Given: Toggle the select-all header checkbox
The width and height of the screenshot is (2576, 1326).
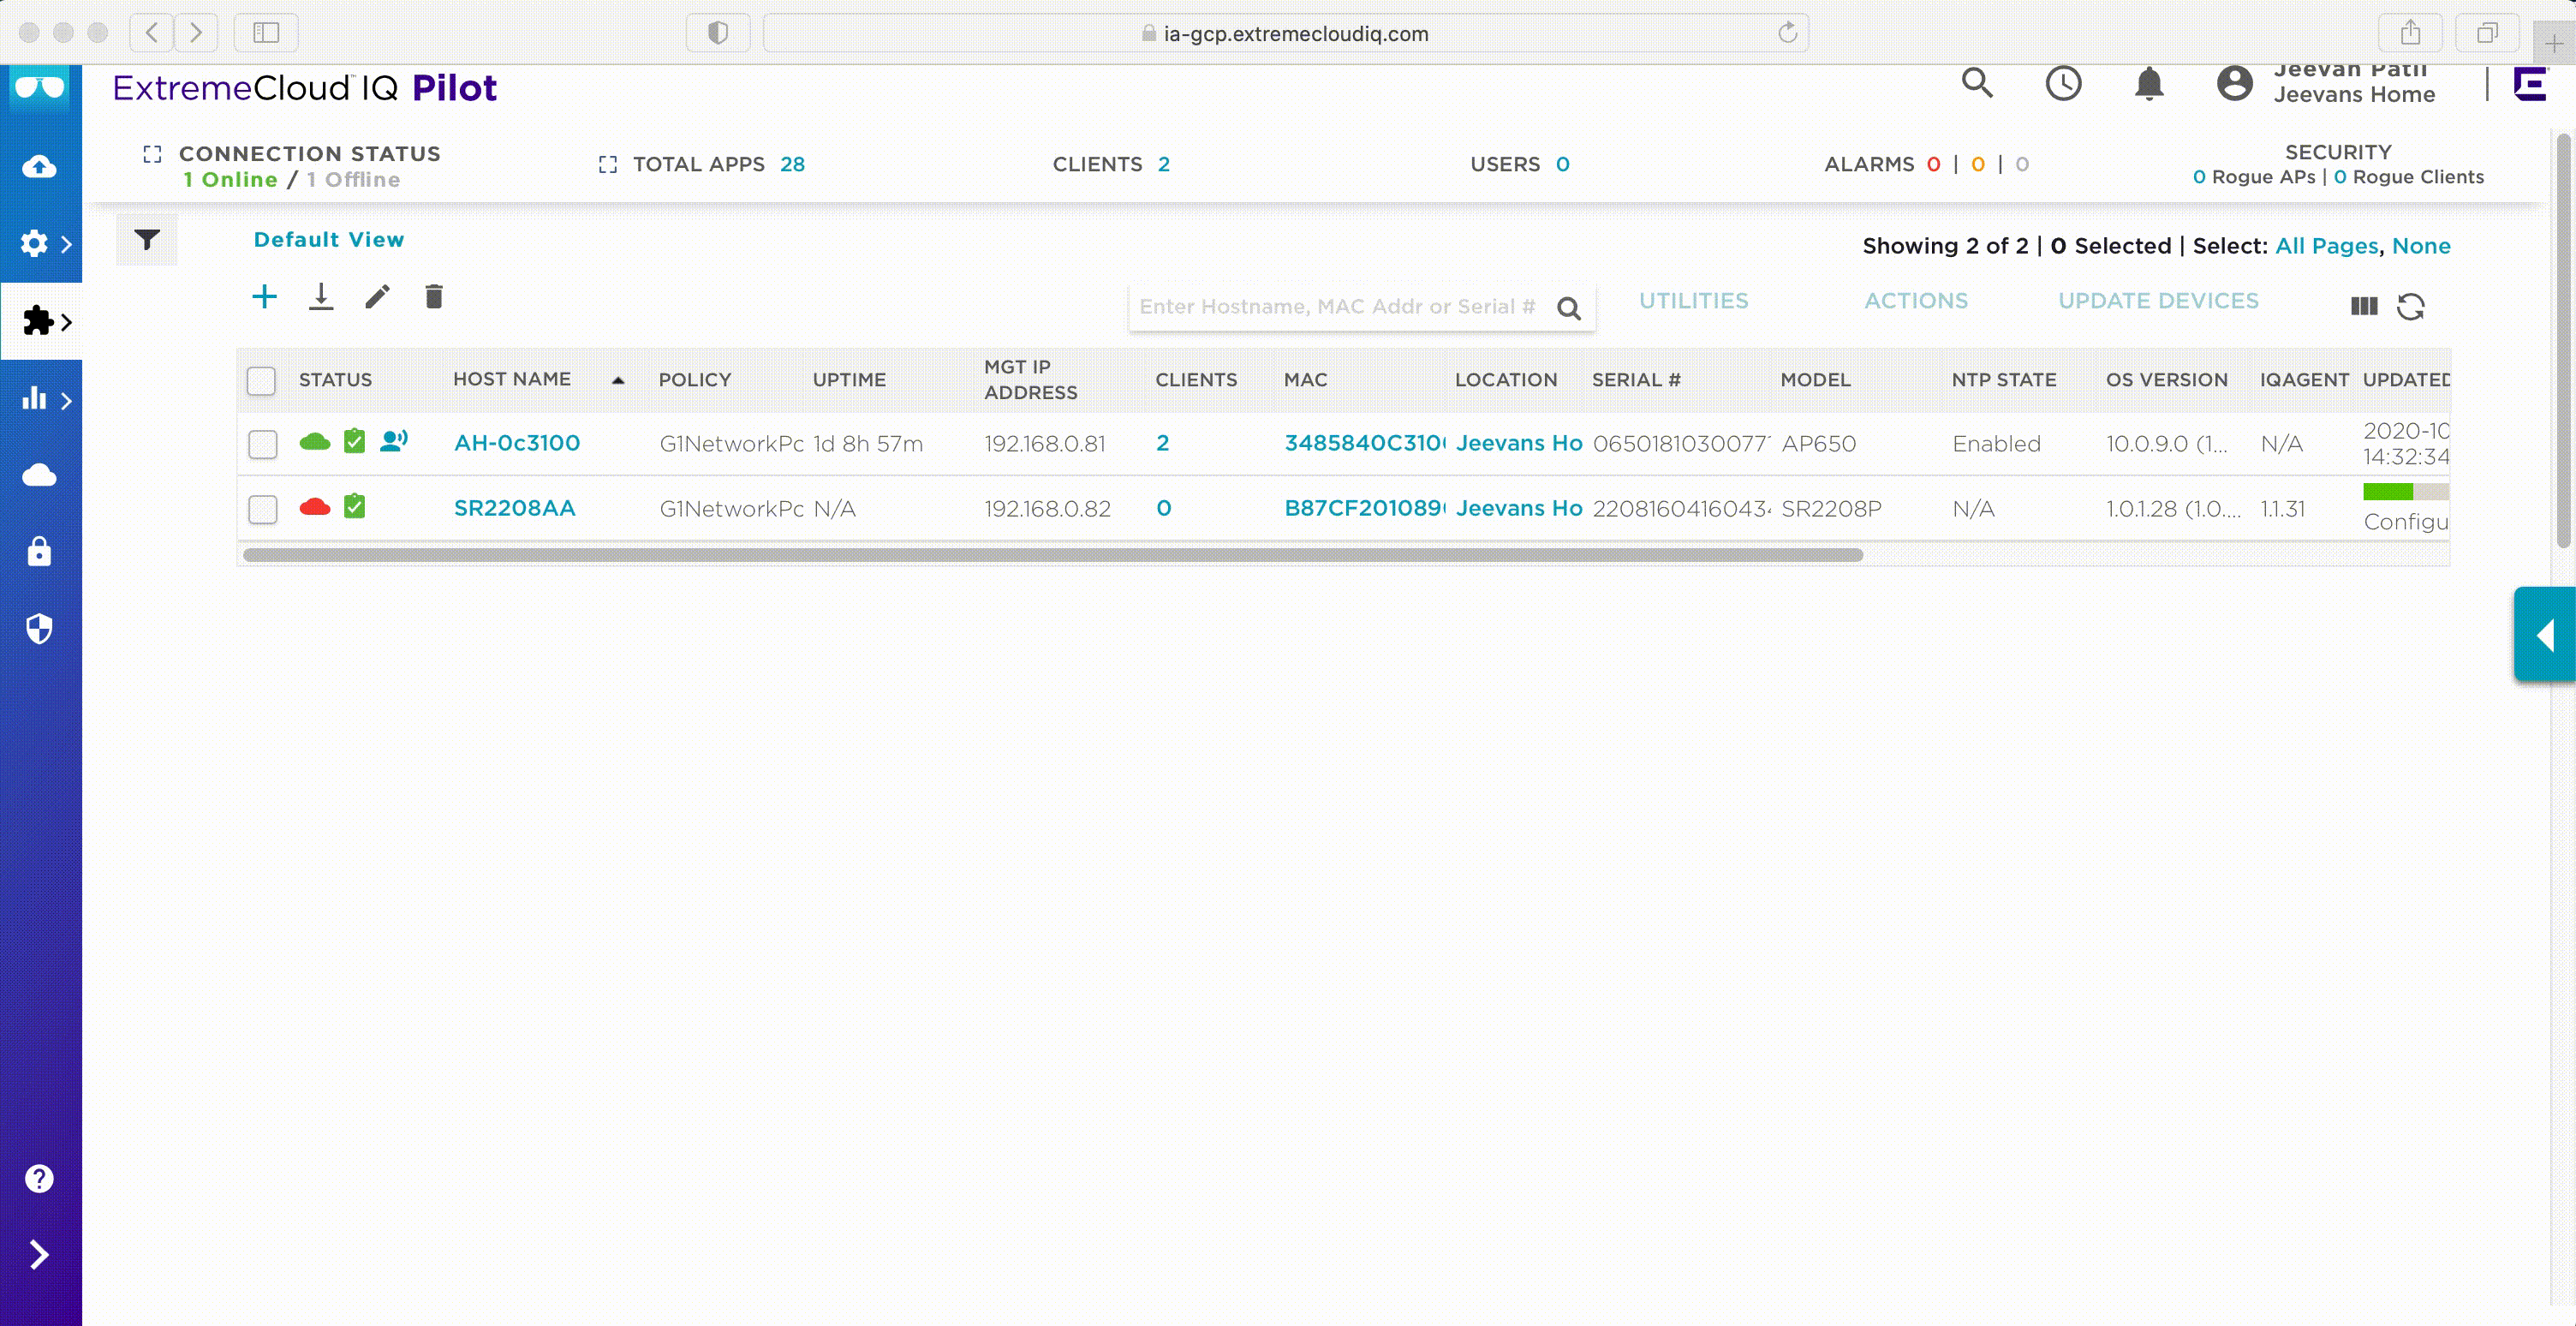Looking at the screenshot, I should tap(261, 380).
